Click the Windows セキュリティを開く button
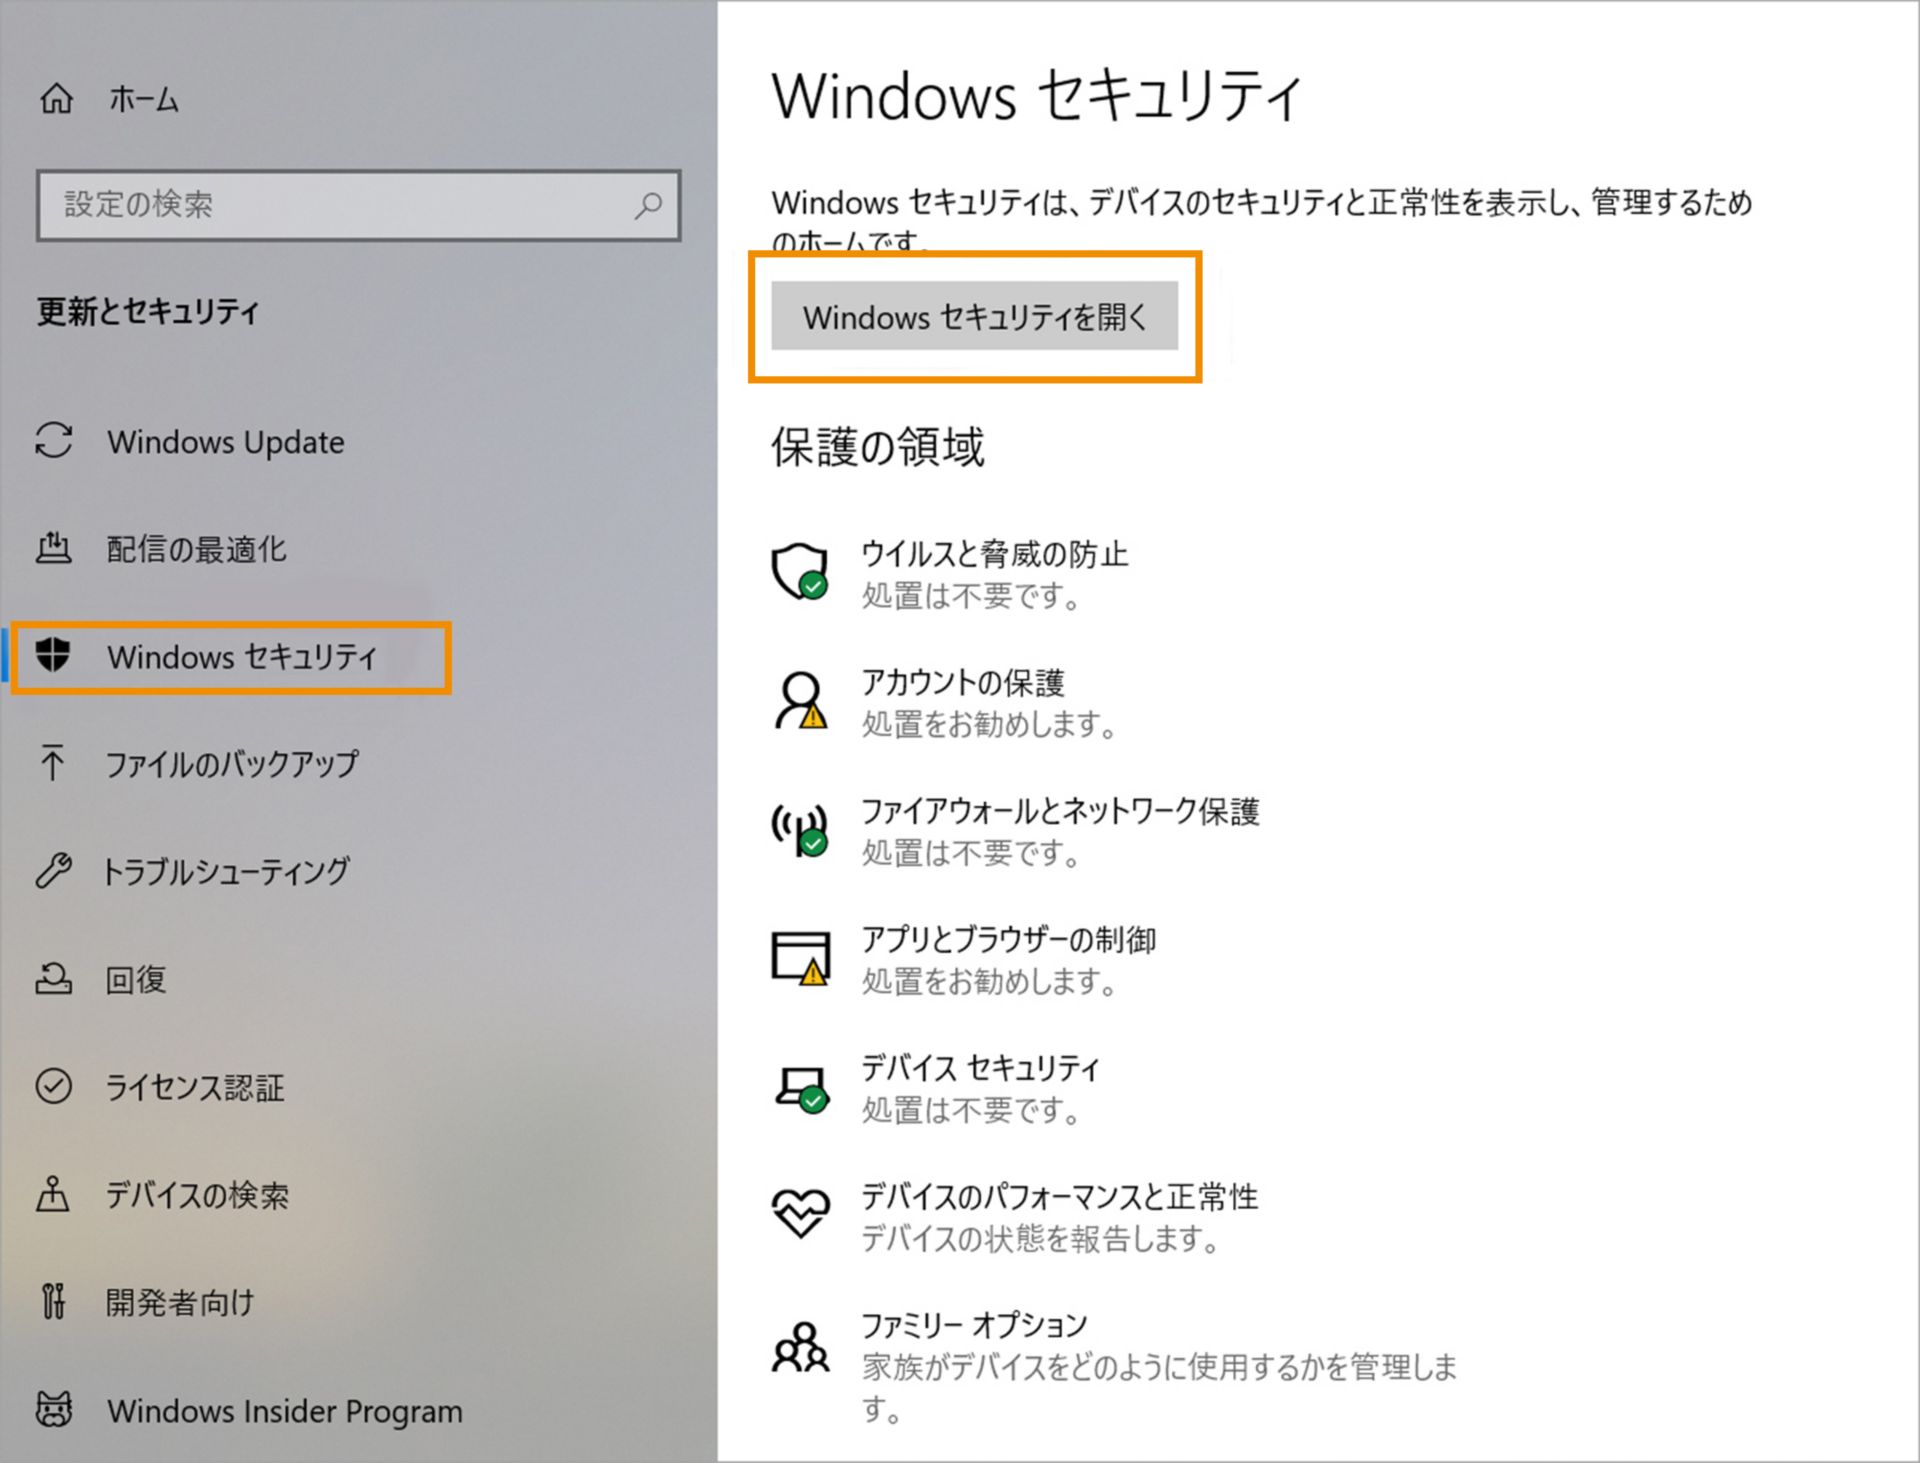The width and height of the screenshot is (1920, 1463). pos(975,317)
